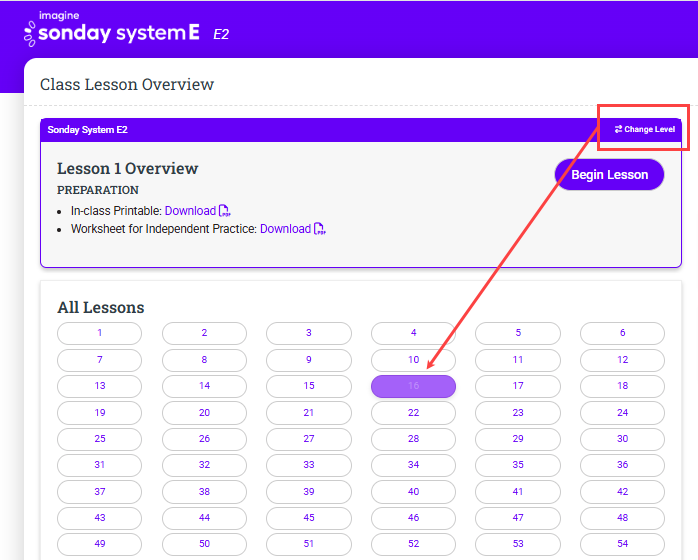Select the highlighted lesson 16

(x=413, y=386)
